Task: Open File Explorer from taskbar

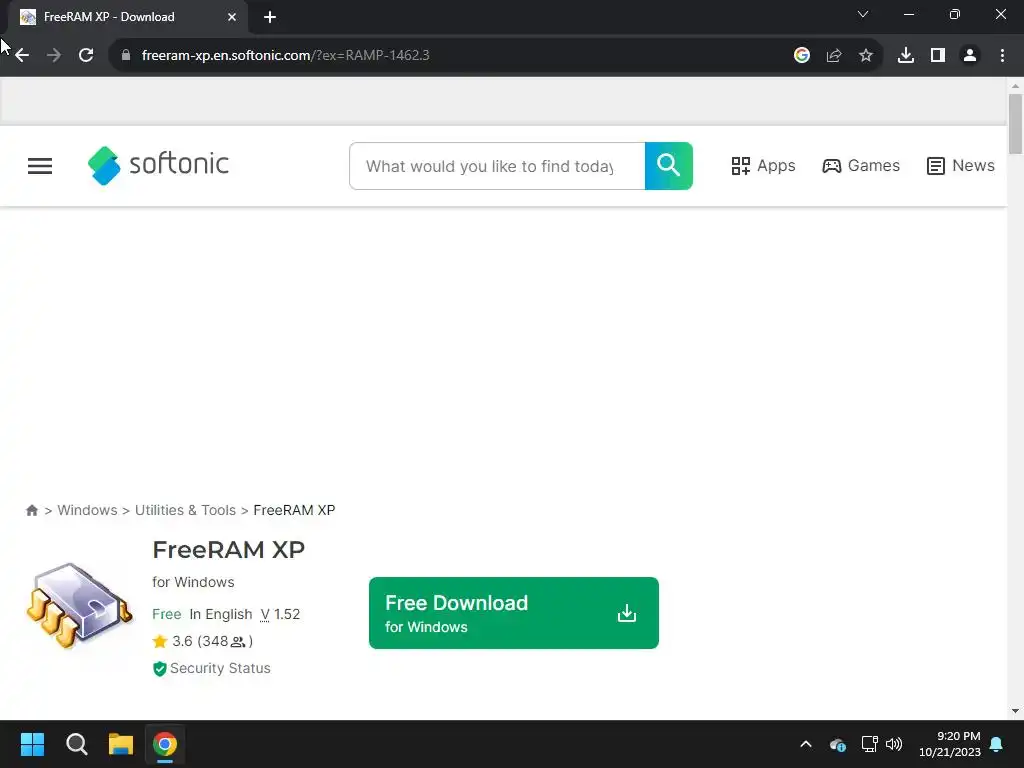Action: point(121,744)
